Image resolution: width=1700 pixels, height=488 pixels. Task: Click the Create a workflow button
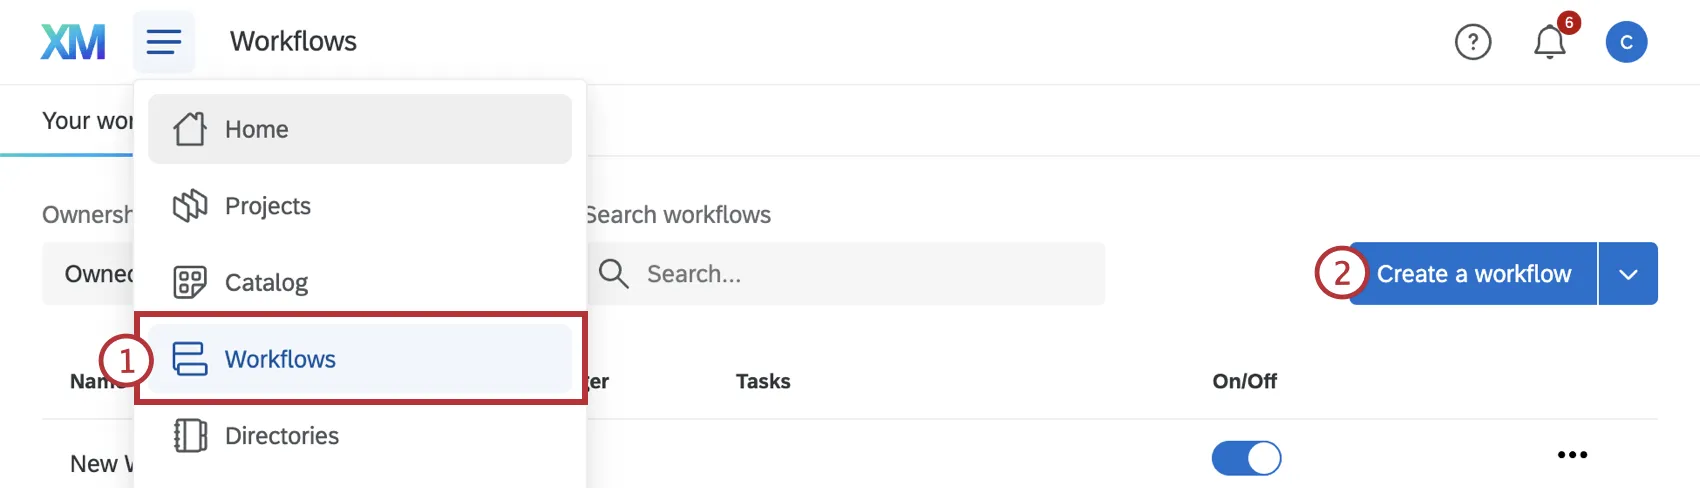coord(1473,274)
